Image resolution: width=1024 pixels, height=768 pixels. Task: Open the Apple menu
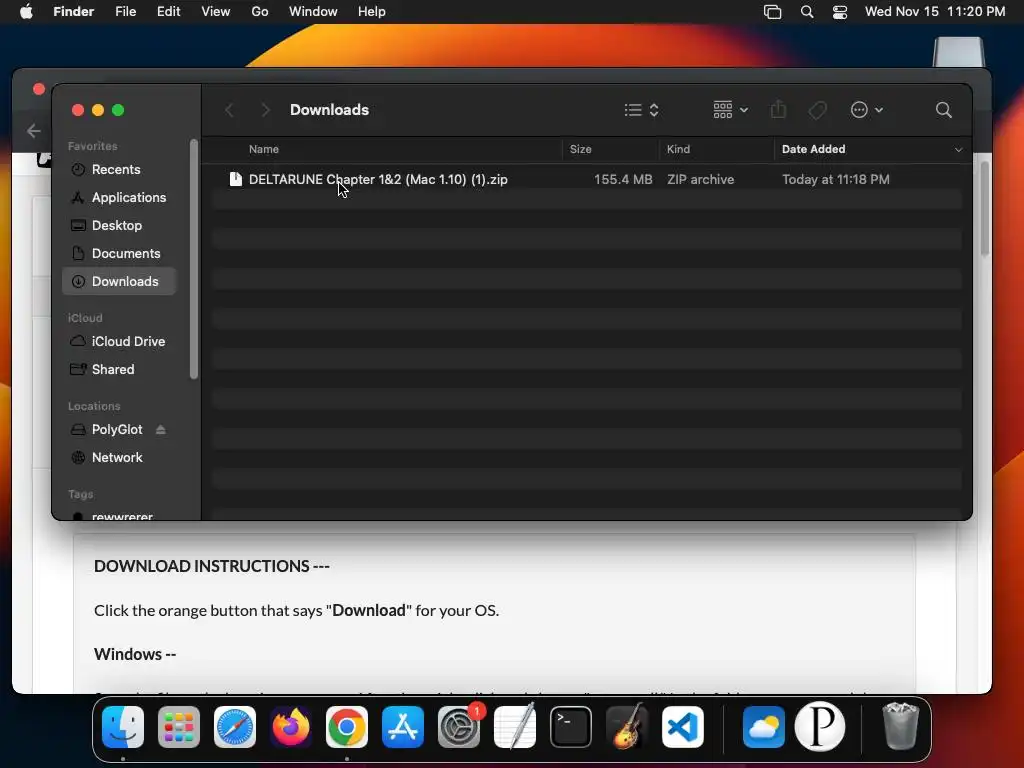pyautogui.click(x=26, y=12)
